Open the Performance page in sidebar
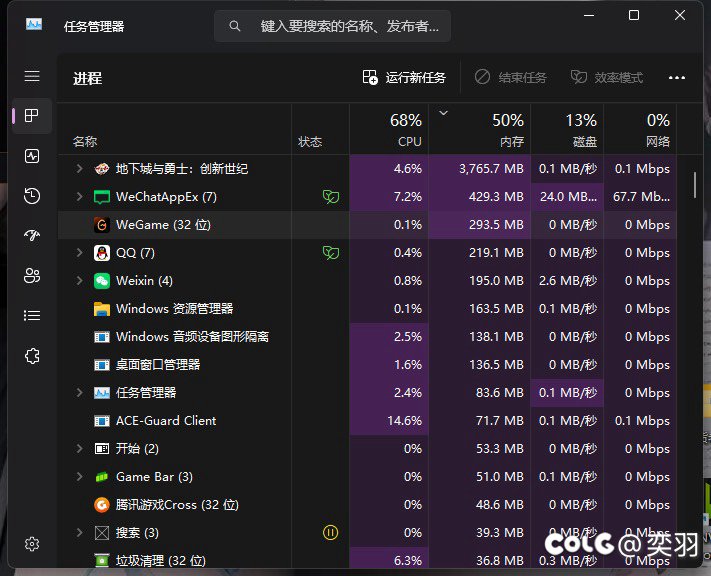The height and width of the screenshot is (576, 711). coord(32,156)
